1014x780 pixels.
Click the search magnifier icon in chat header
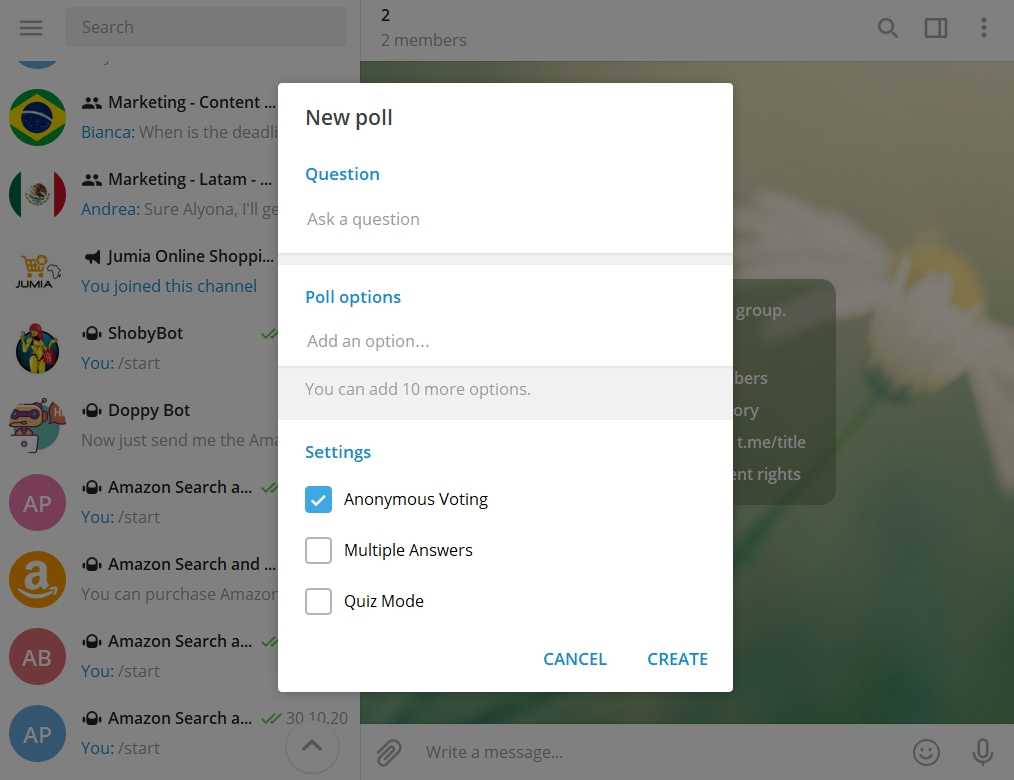887,28
